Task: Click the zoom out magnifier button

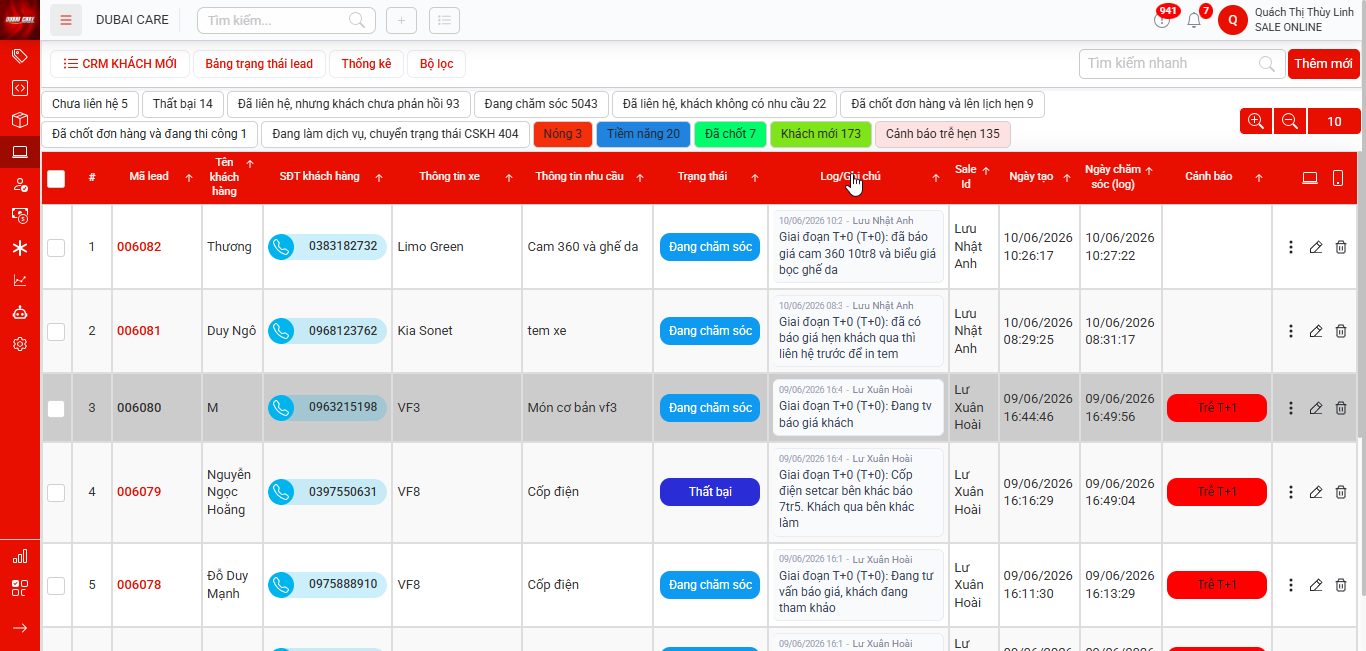Action: coord(1290,121)
